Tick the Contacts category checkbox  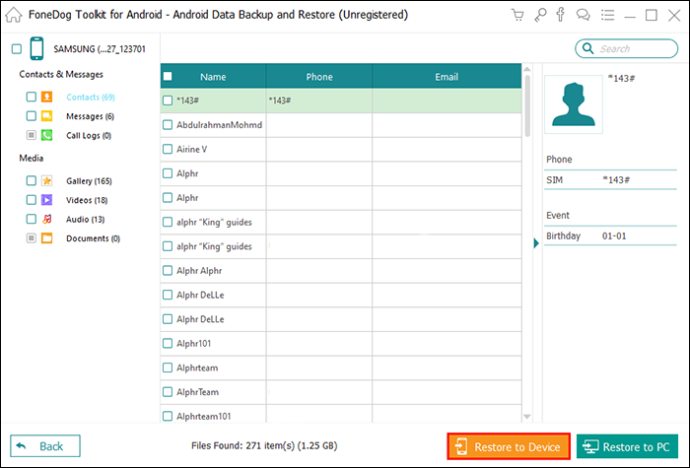coord(31,96)
